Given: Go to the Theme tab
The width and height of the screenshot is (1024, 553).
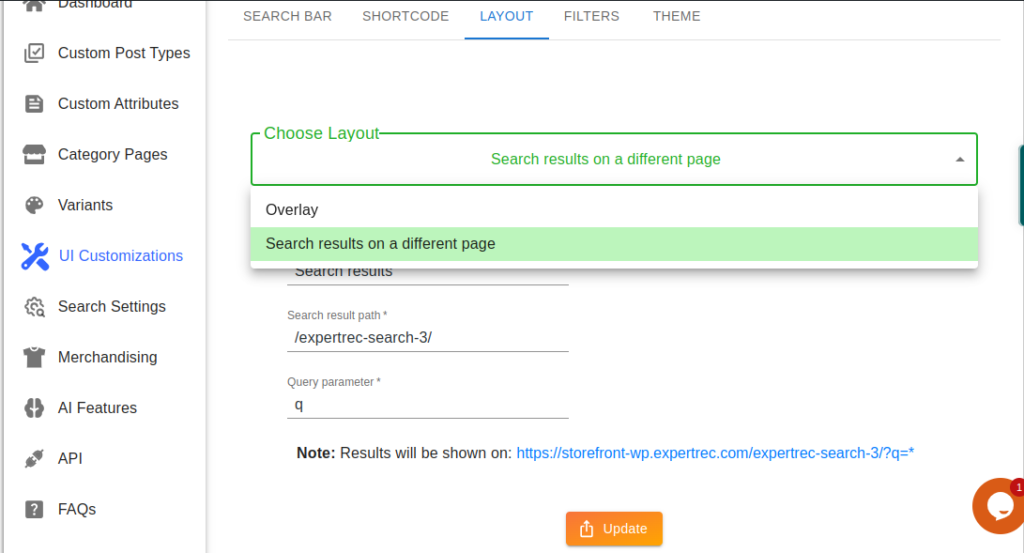Looking at the screenshot, I should [x=676, y=17].
